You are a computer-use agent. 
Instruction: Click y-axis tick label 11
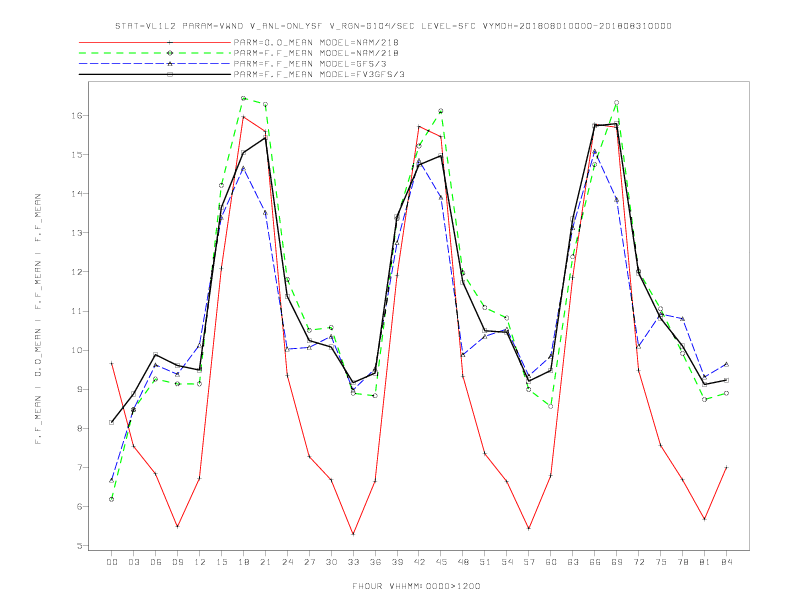[76, 311]
